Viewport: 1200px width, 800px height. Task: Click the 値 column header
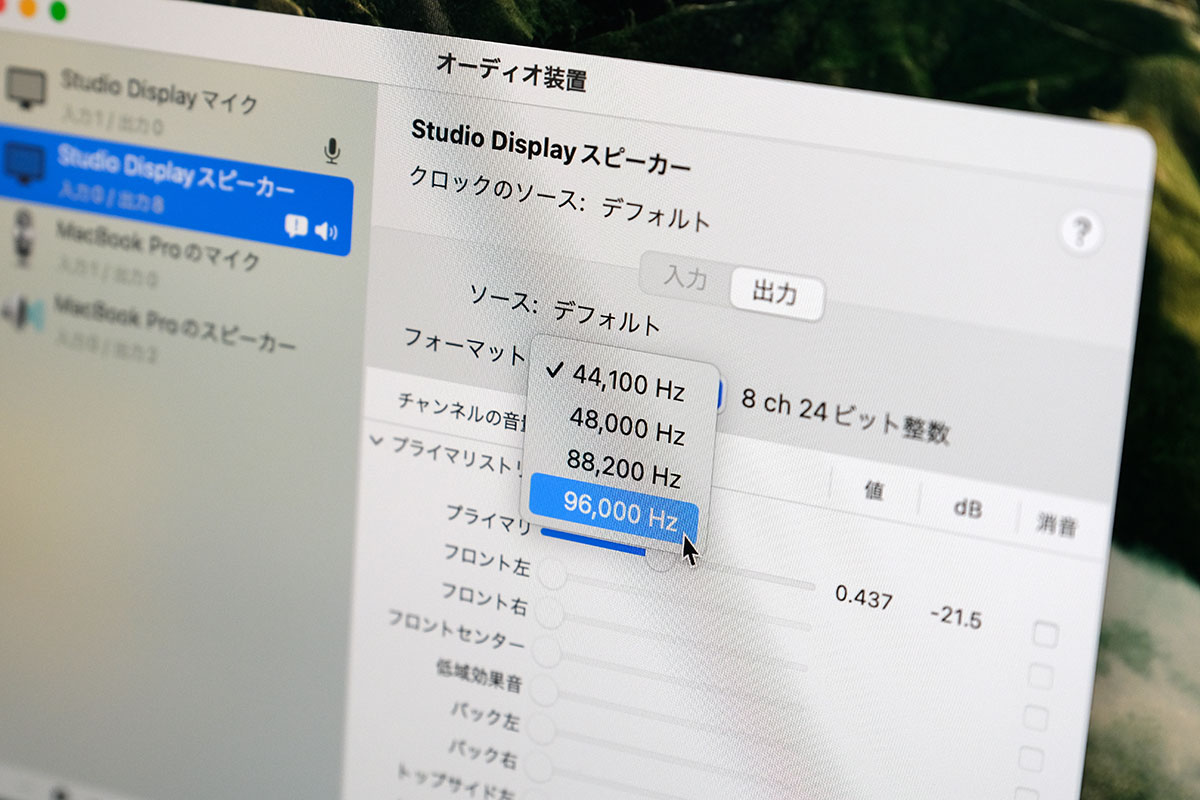point(873,491)
